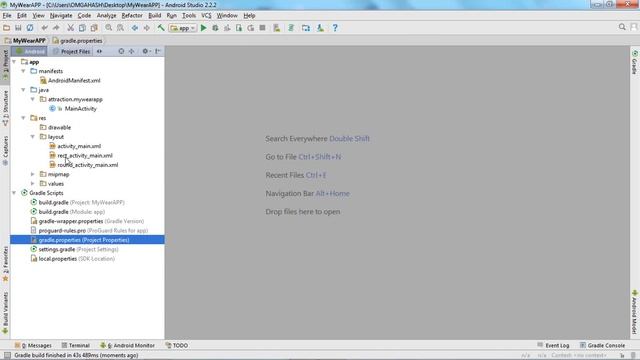Collapse the res folder

tap(24, 118)
